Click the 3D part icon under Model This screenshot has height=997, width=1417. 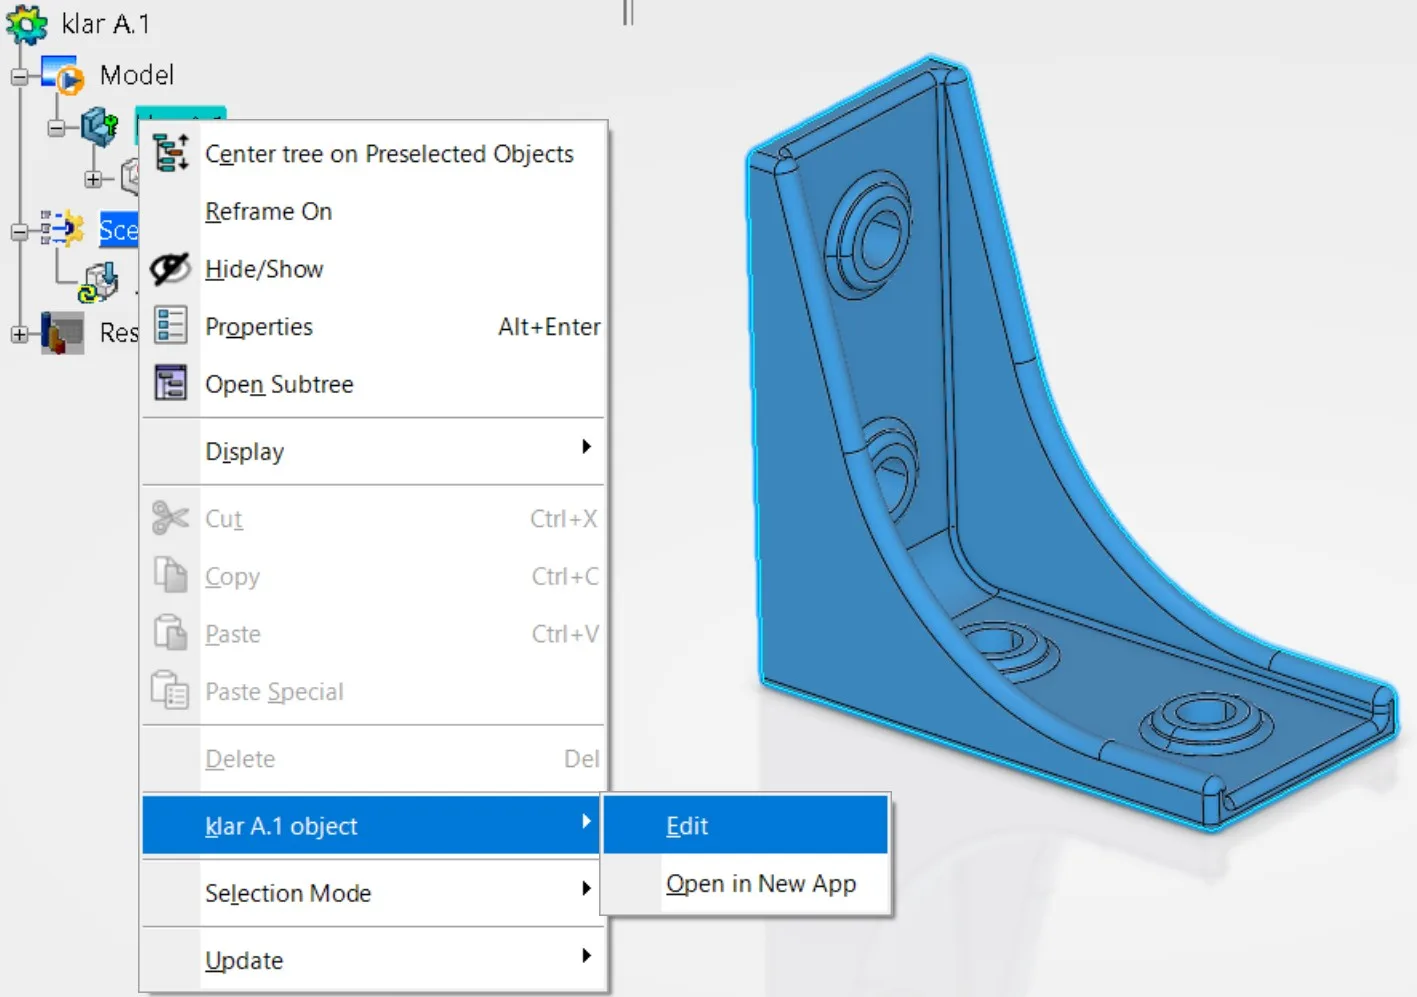(x=100, y=127)
